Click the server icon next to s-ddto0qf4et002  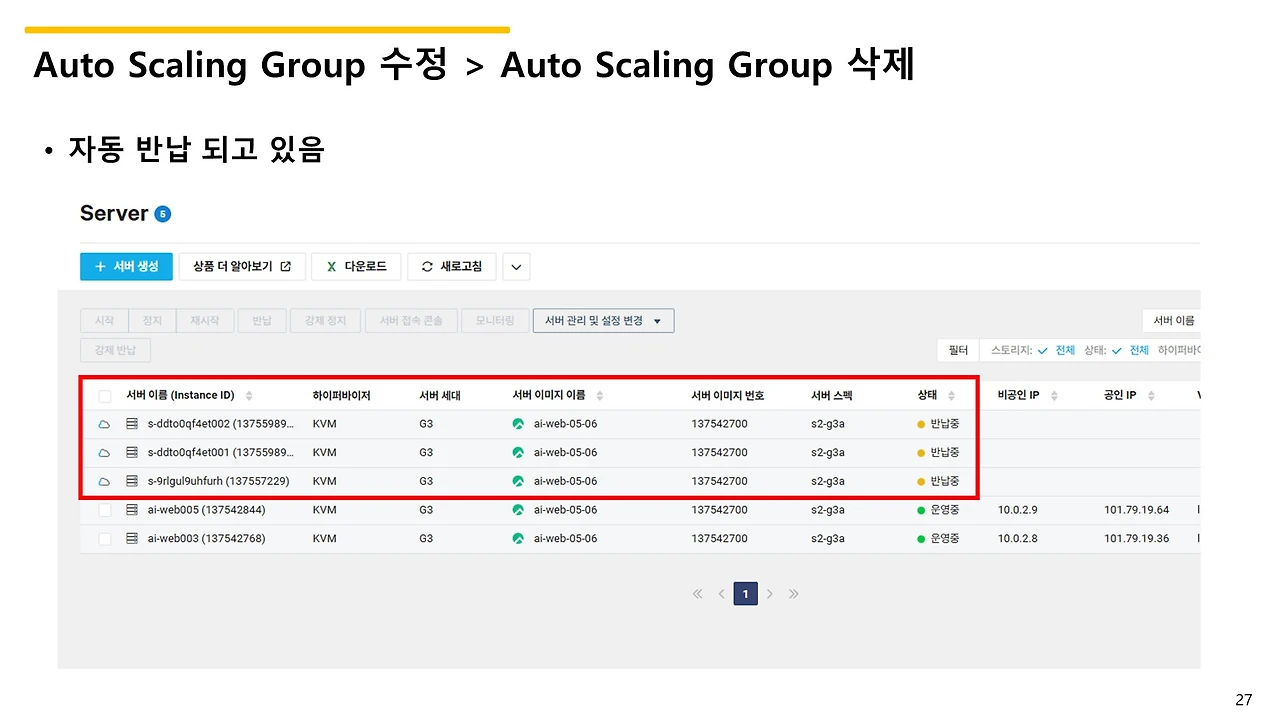[132, 424]
